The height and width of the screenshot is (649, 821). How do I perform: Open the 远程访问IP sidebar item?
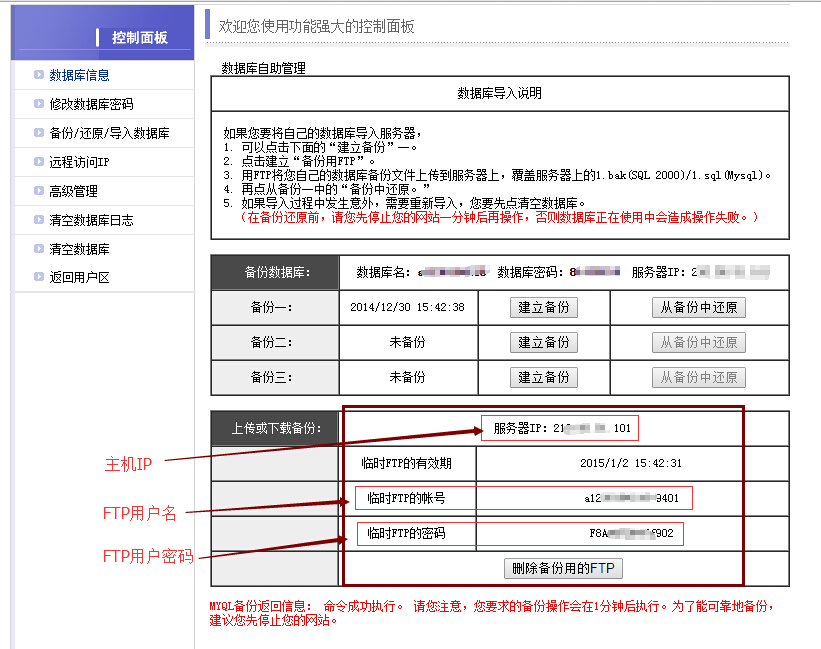[x=79, y=162]
